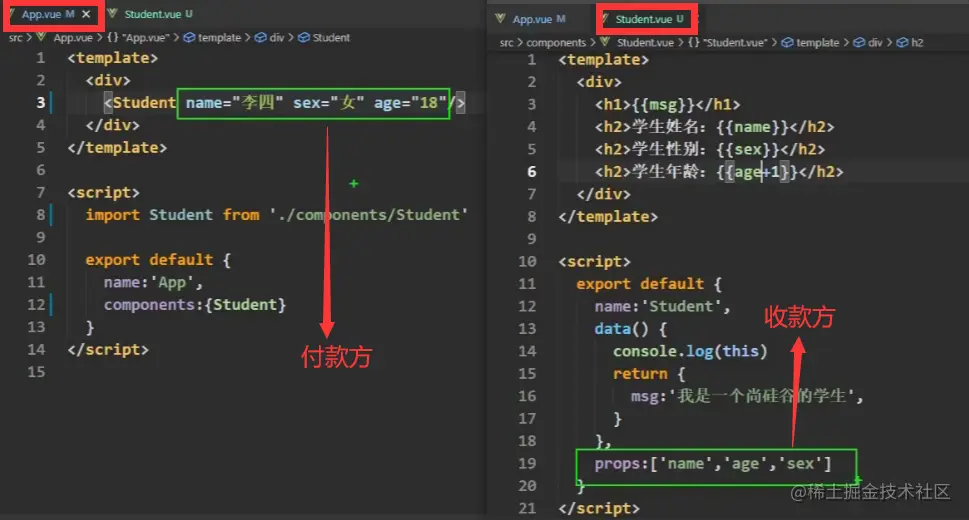Click the div symbol icon in right breadcrumb
The height and width of the screenshot is (520, 969).
(x=859, y=43)
